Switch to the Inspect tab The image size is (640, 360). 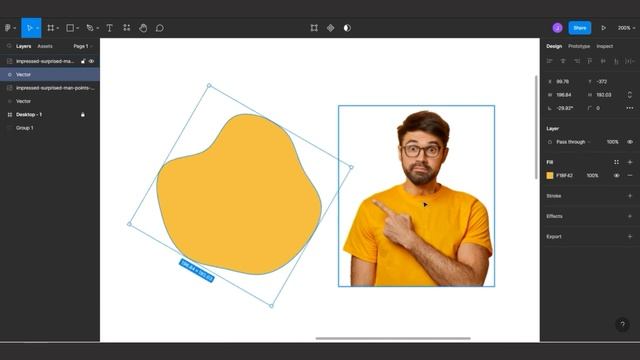tap(604, 46)
